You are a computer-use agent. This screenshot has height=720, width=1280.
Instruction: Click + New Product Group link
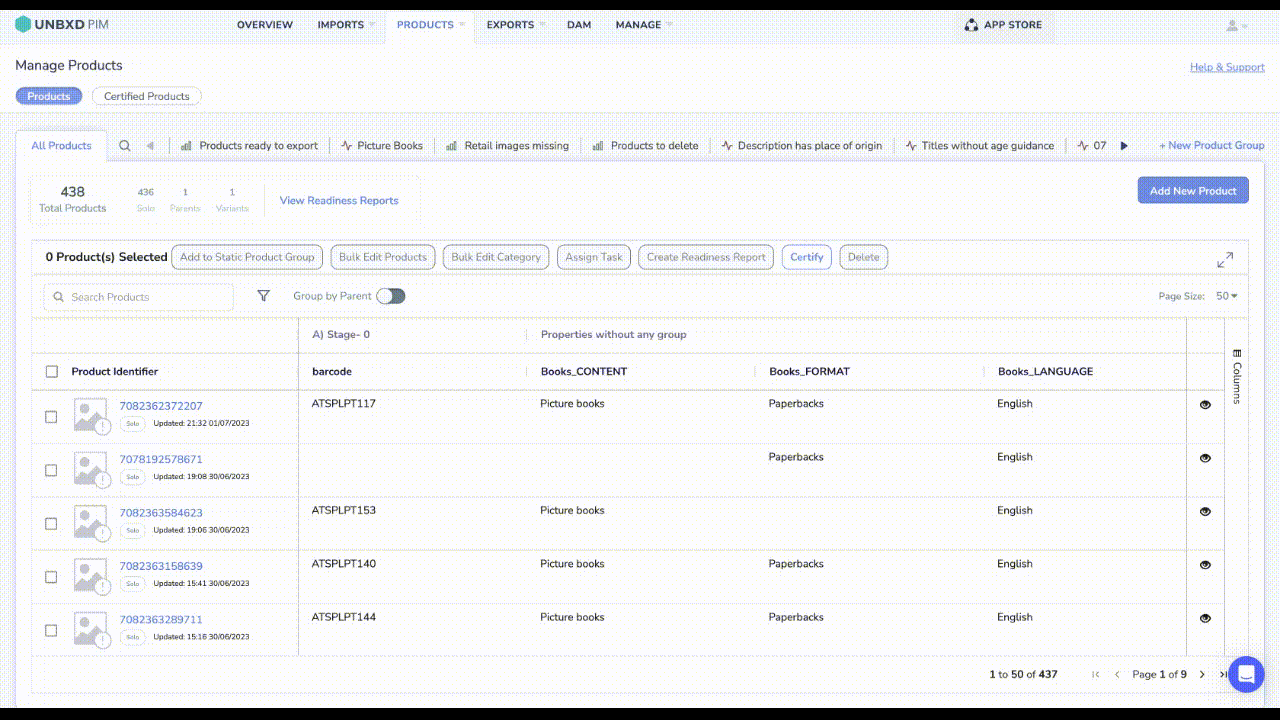pos(1211,145)
